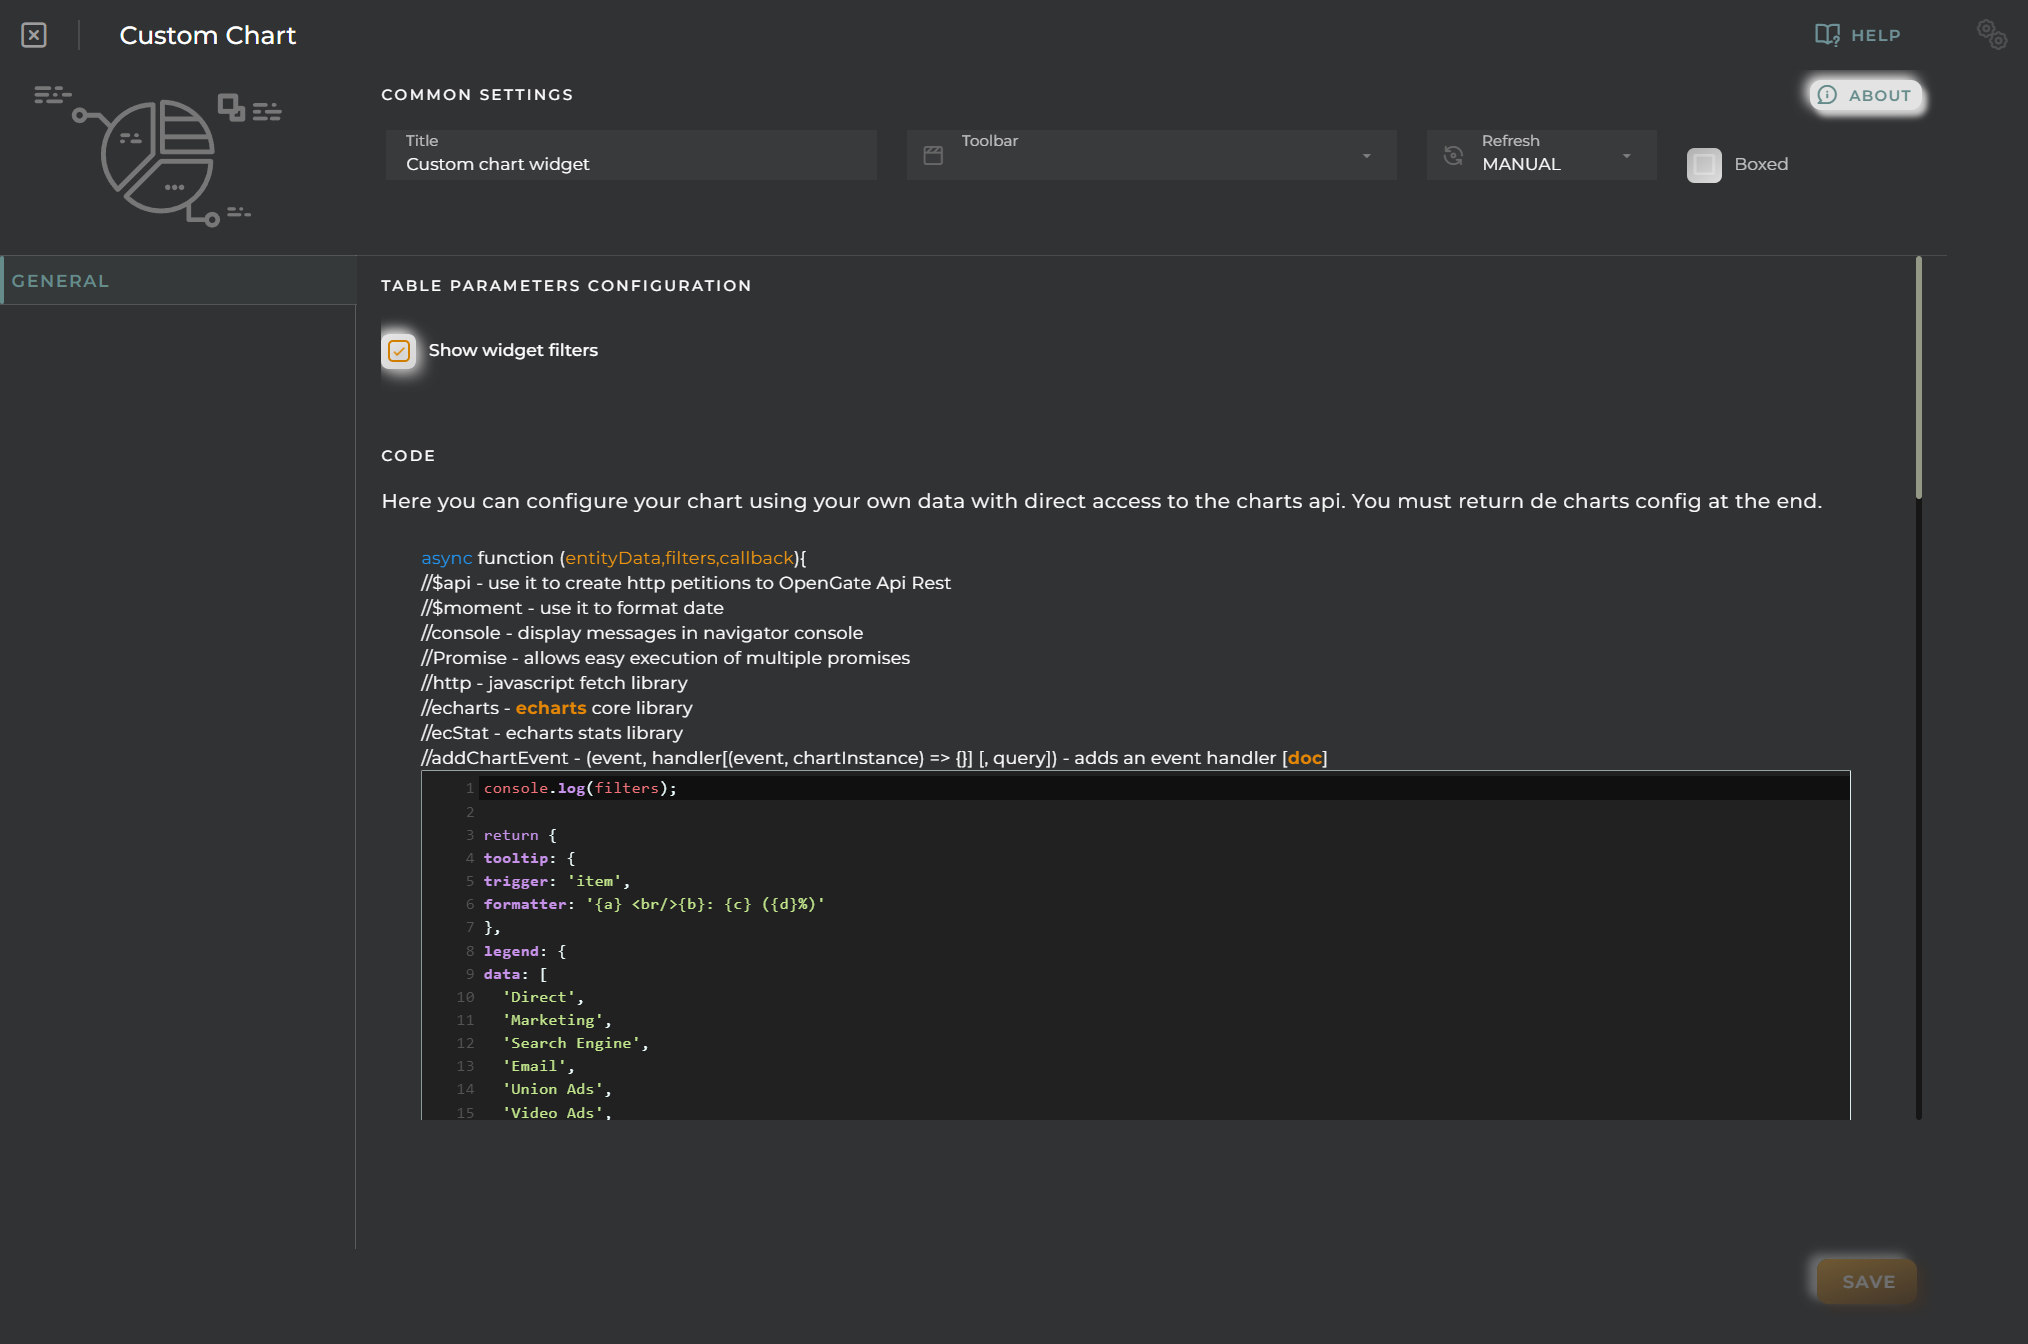
Task: Click the Toolbar calendar icon
Action: pyautogui.click(x=933, y=155)
